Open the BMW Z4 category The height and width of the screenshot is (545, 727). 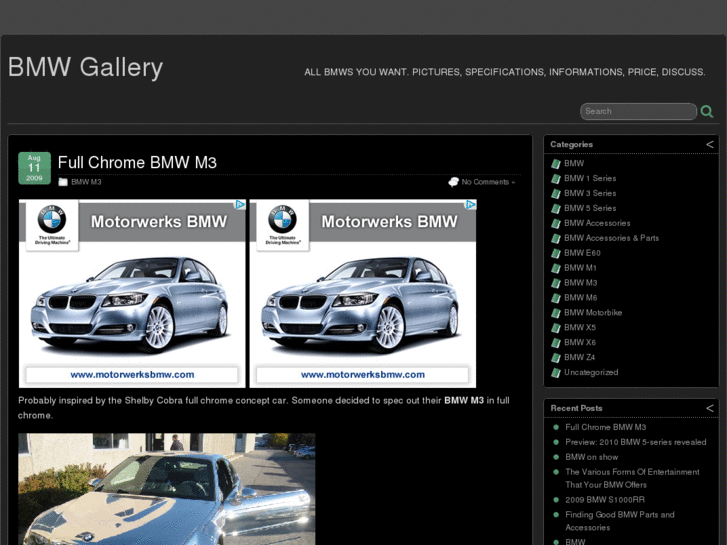coord(580,357)
